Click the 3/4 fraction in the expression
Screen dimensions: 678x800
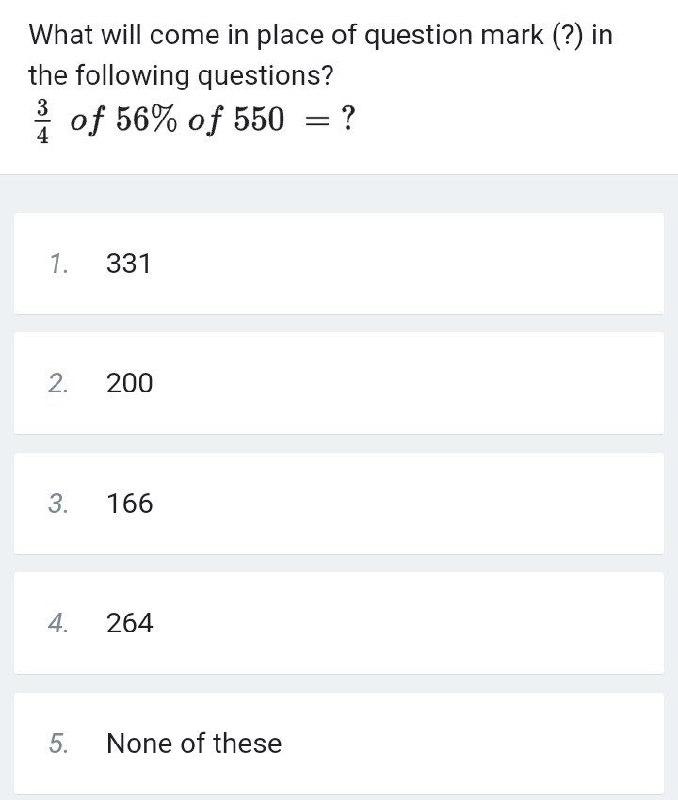click(43, 121)
